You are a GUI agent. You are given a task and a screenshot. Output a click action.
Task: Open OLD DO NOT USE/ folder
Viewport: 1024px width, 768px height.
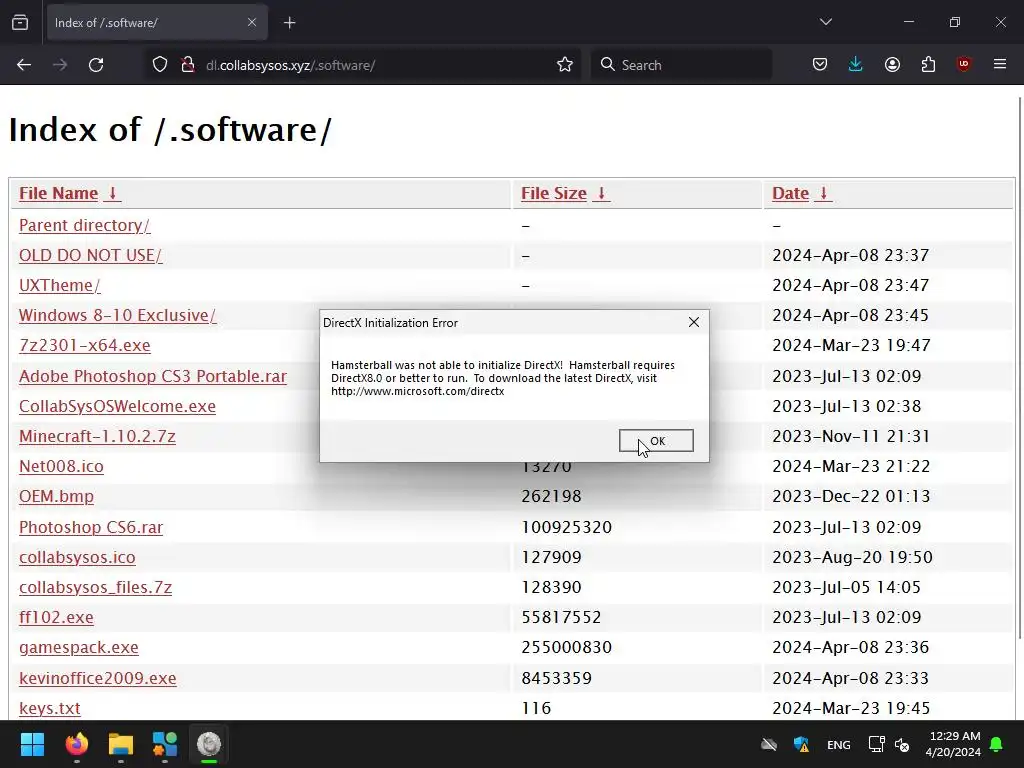coord(91,255)
